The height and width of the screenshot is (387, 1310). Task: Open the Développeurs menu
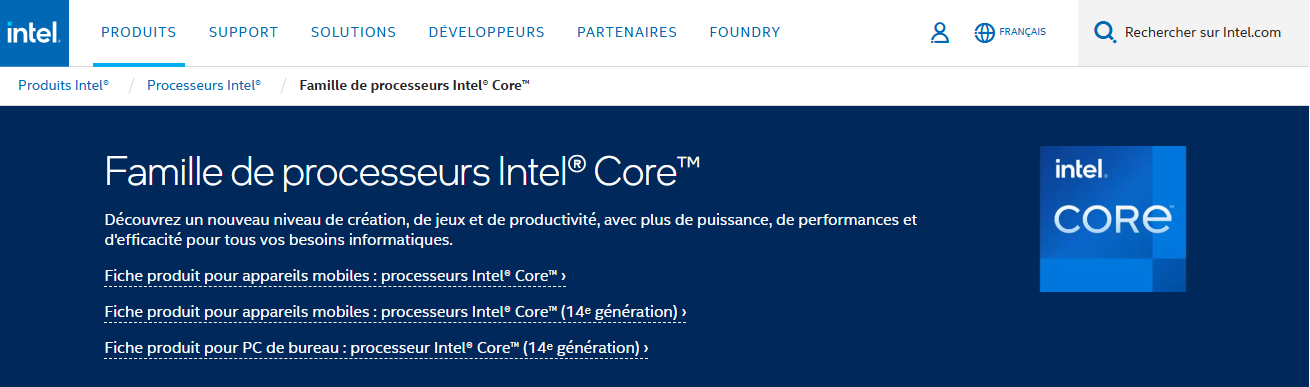click(486, 33)
